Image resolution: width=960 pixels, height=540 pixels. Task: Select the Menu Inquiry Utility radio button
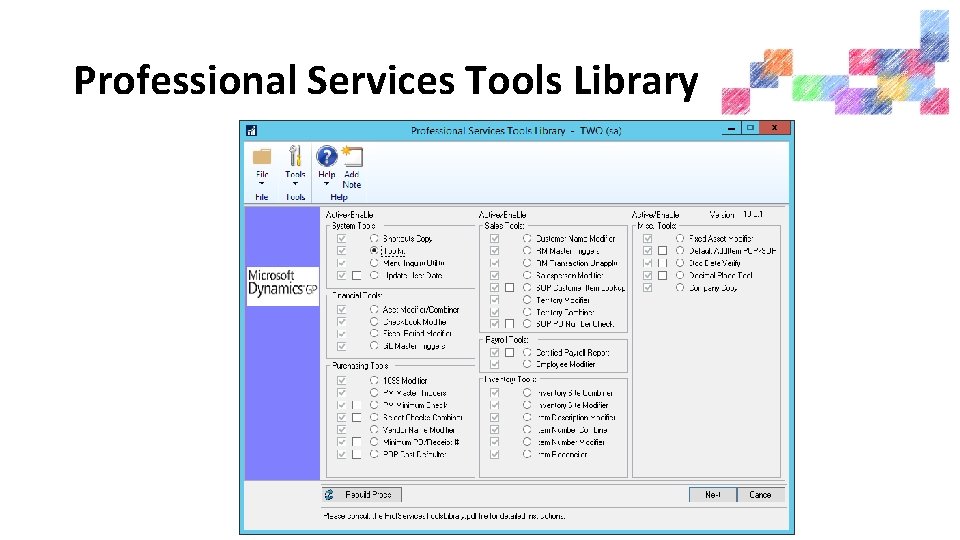click(374, 263)
